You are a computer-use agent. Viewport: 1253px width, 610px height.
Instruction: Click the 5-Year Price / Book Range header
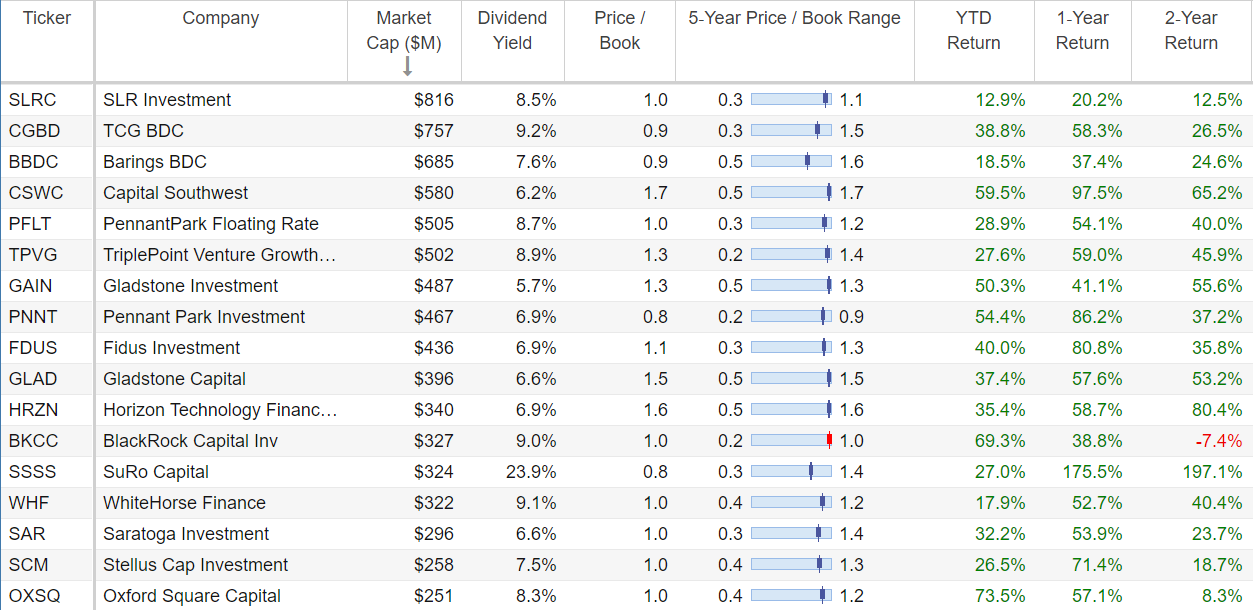pyautogui.click(x=794, y=18)
